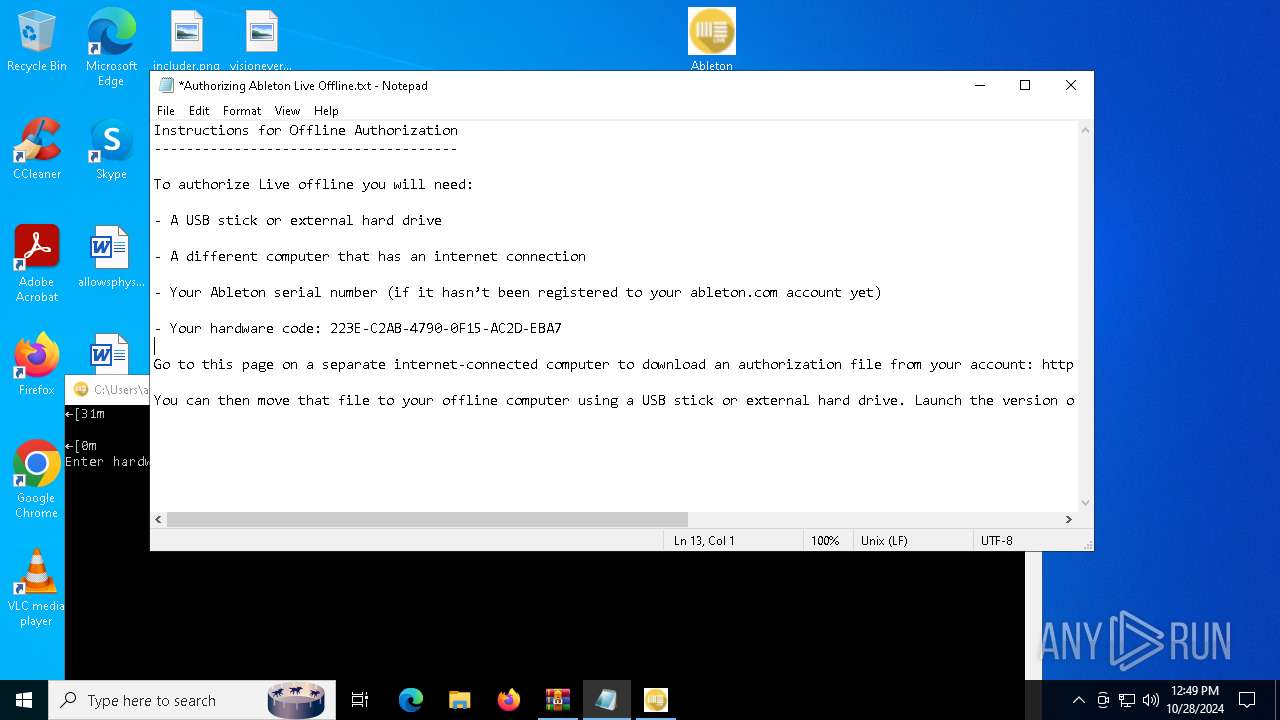Click the 100% zoom status entry
1280x720 pixels.
tap(825, 541)
